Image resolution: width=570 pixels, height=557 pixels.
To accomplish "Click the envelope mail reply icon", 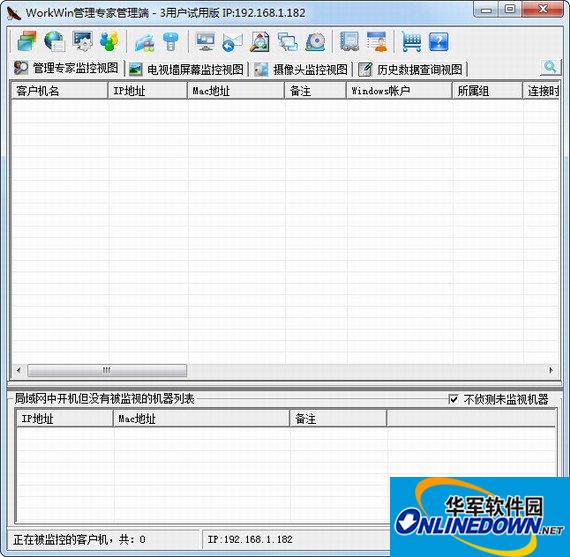I will click(232, 42).
